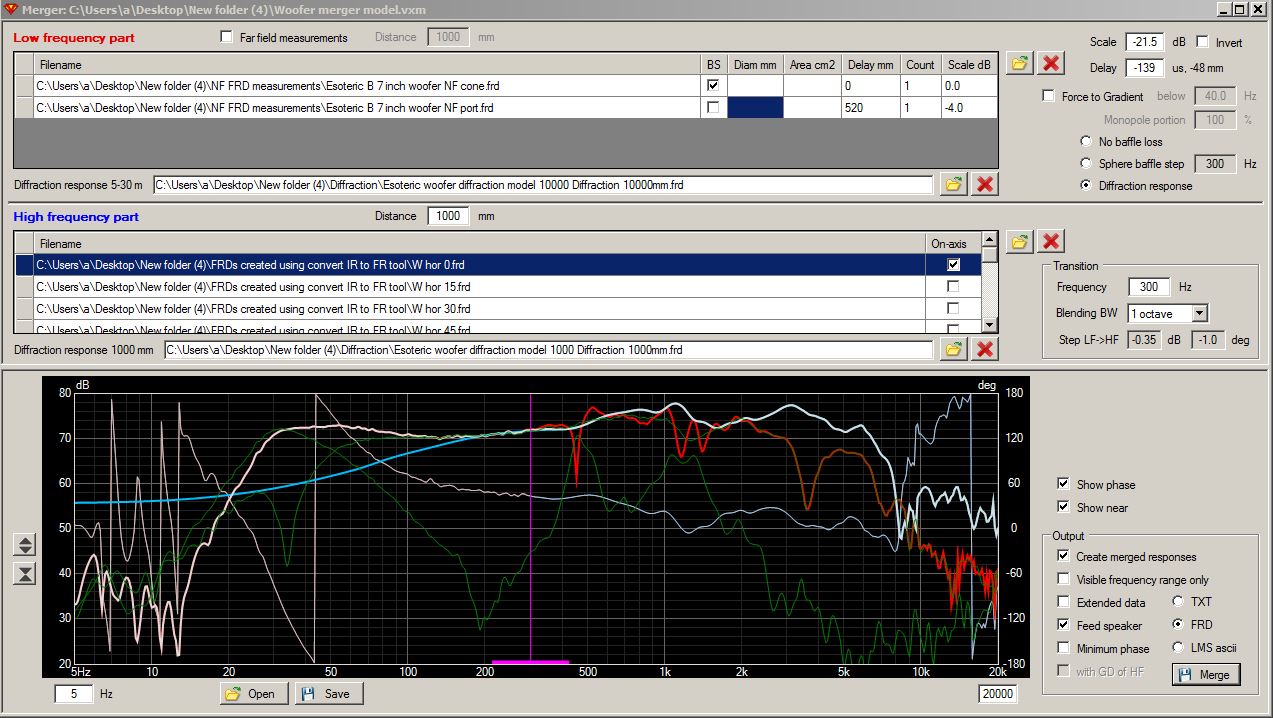
Task: Click the Transition Frequency input field
Action: pos(1149,287)
